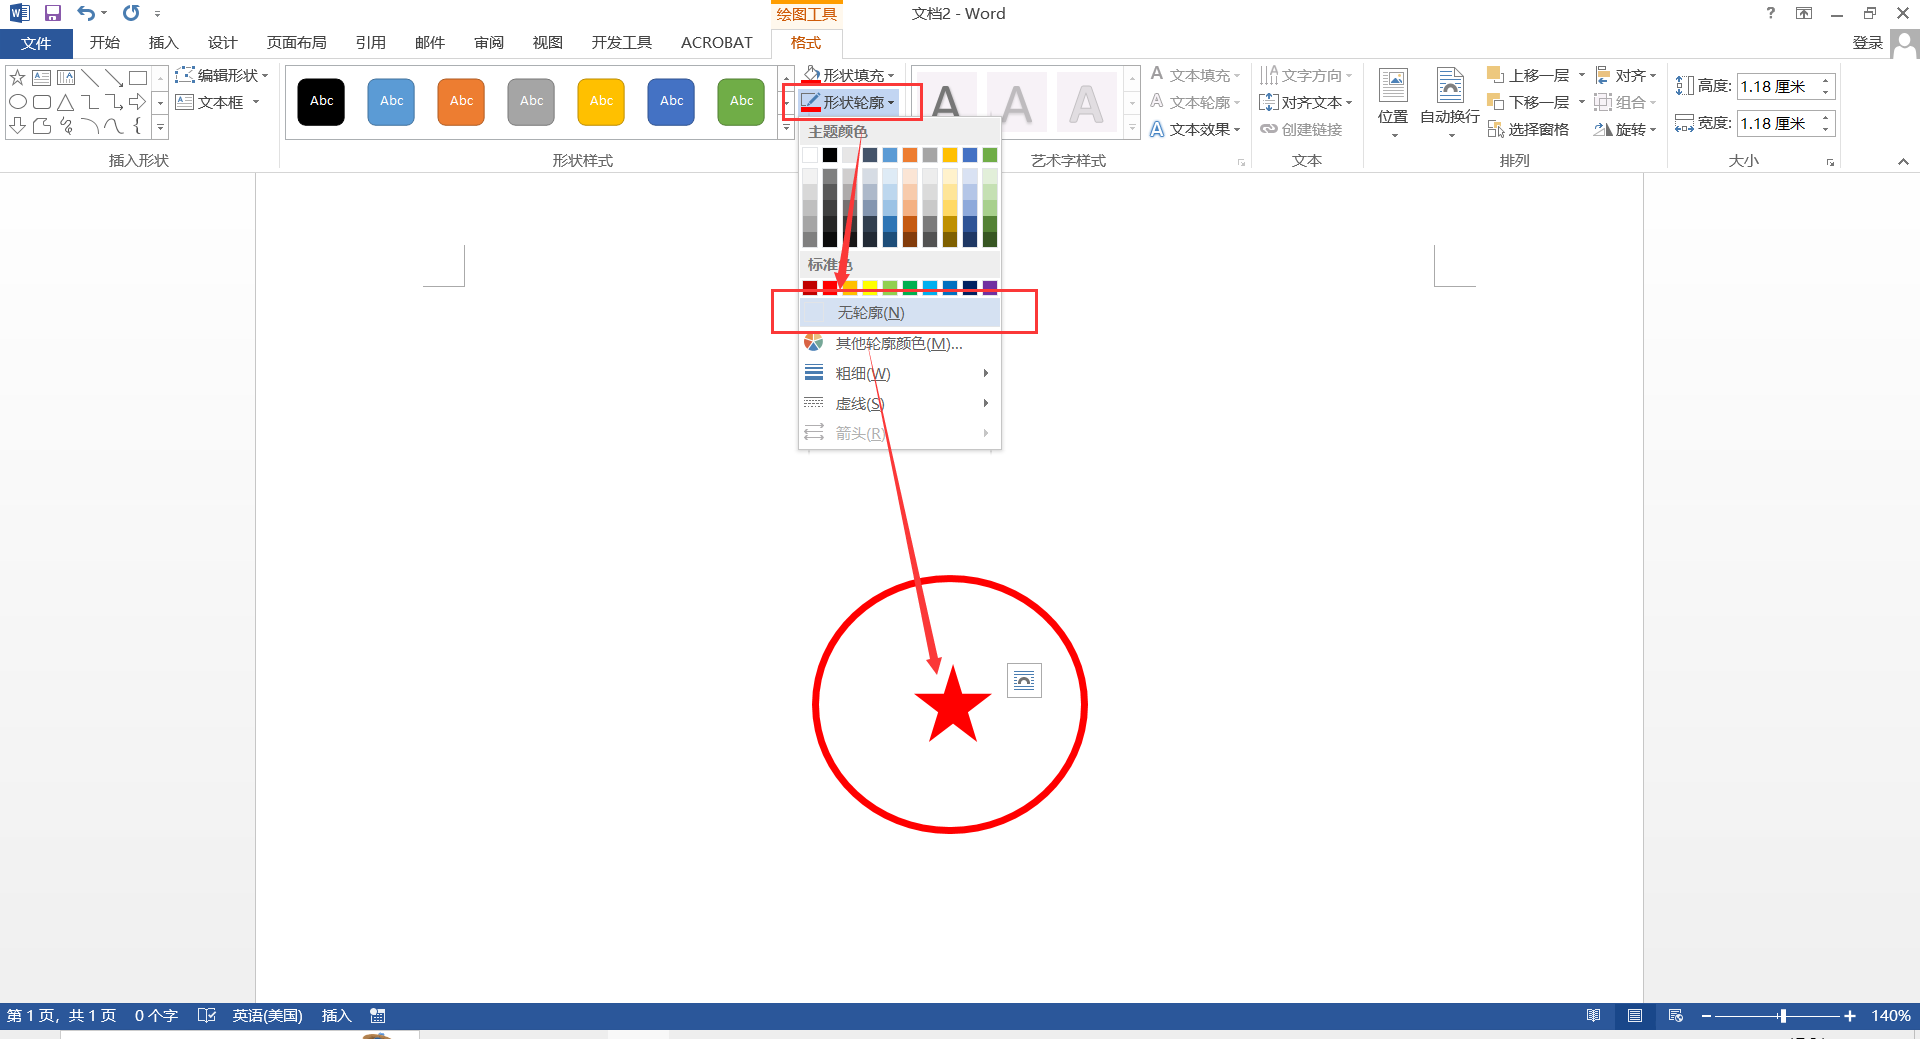1920x1039 pixels.
Task: Click the Shape Outline (形状轮廓) button
Action: (x=848, y=102)
